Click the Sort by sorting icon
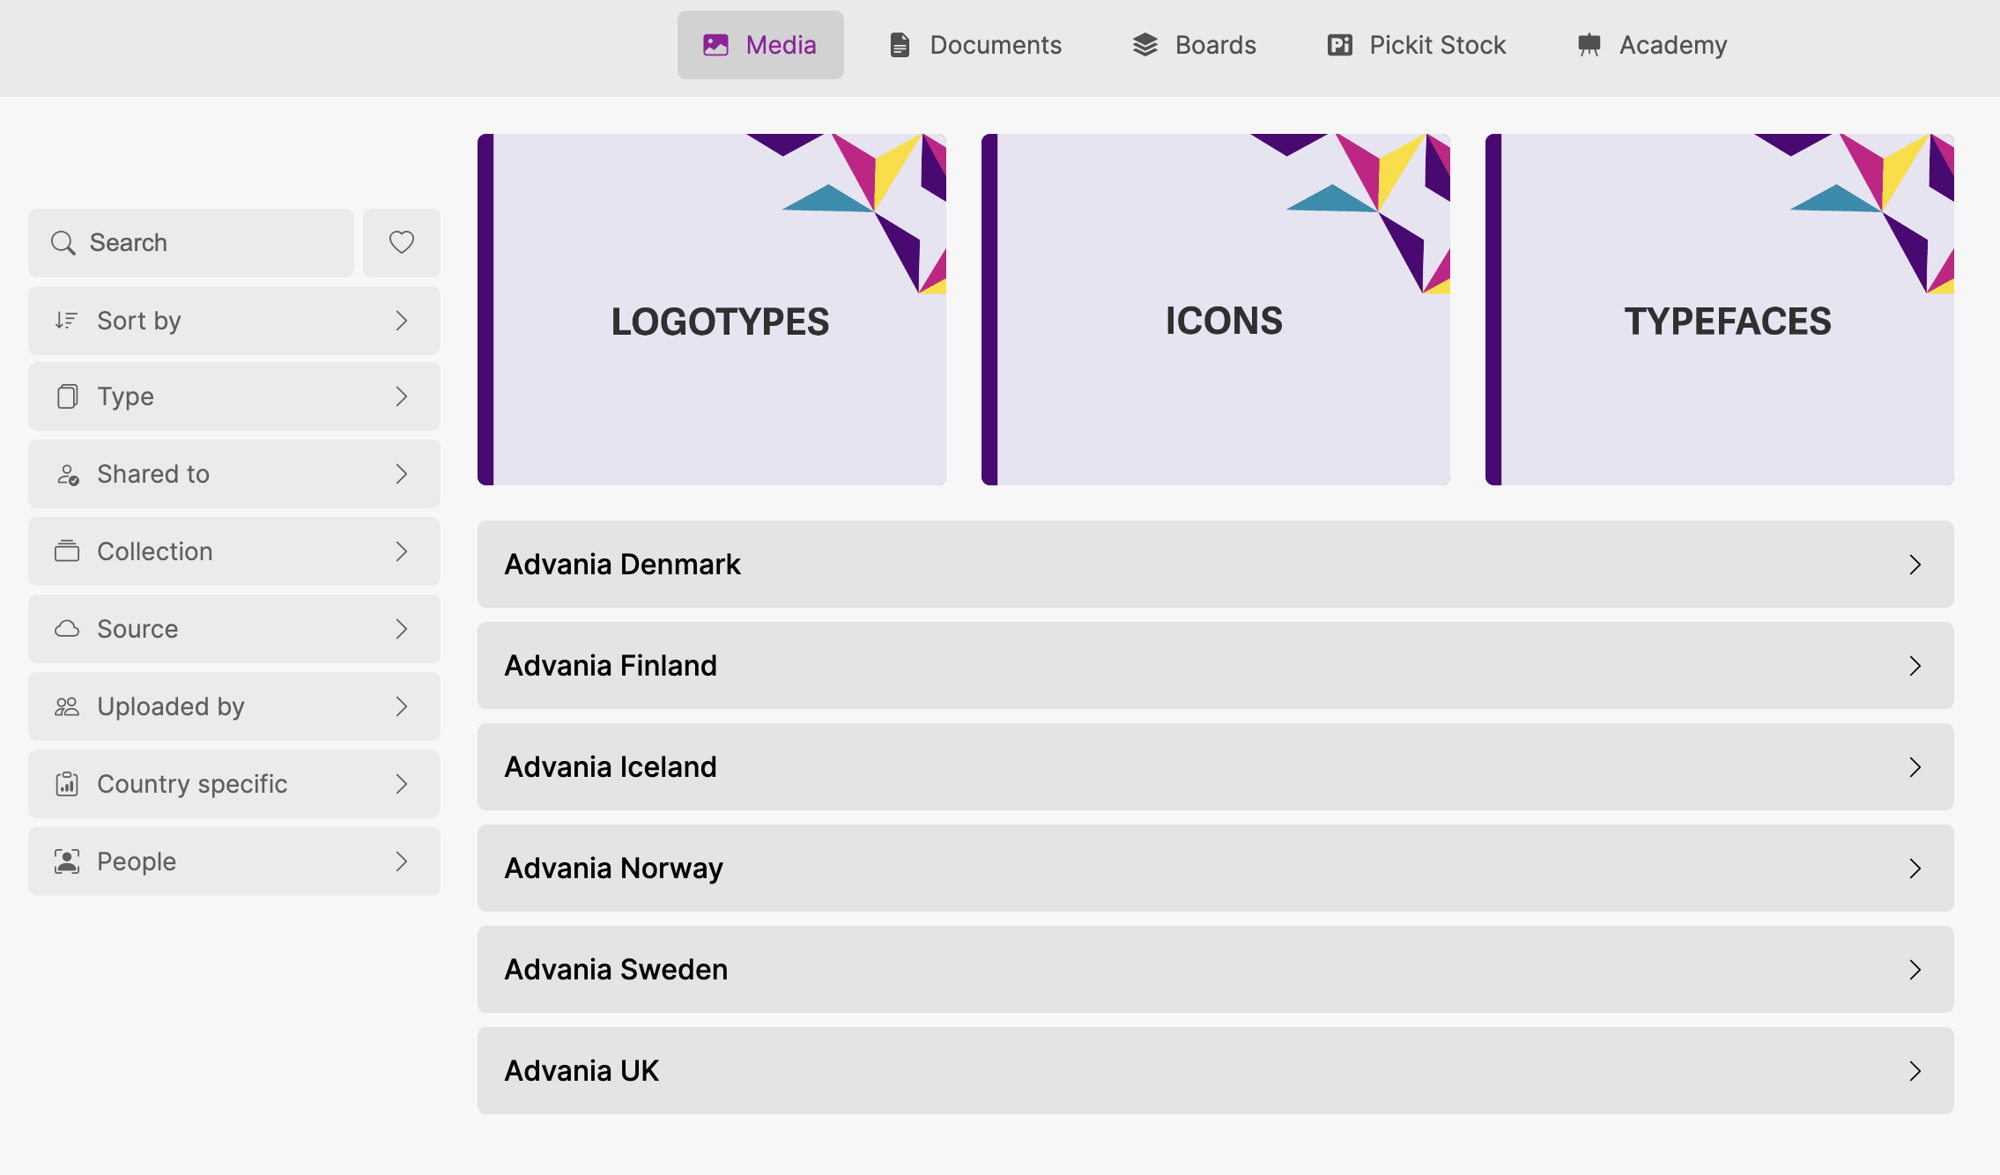2000x1175 pixels. (x=67, y=320)
